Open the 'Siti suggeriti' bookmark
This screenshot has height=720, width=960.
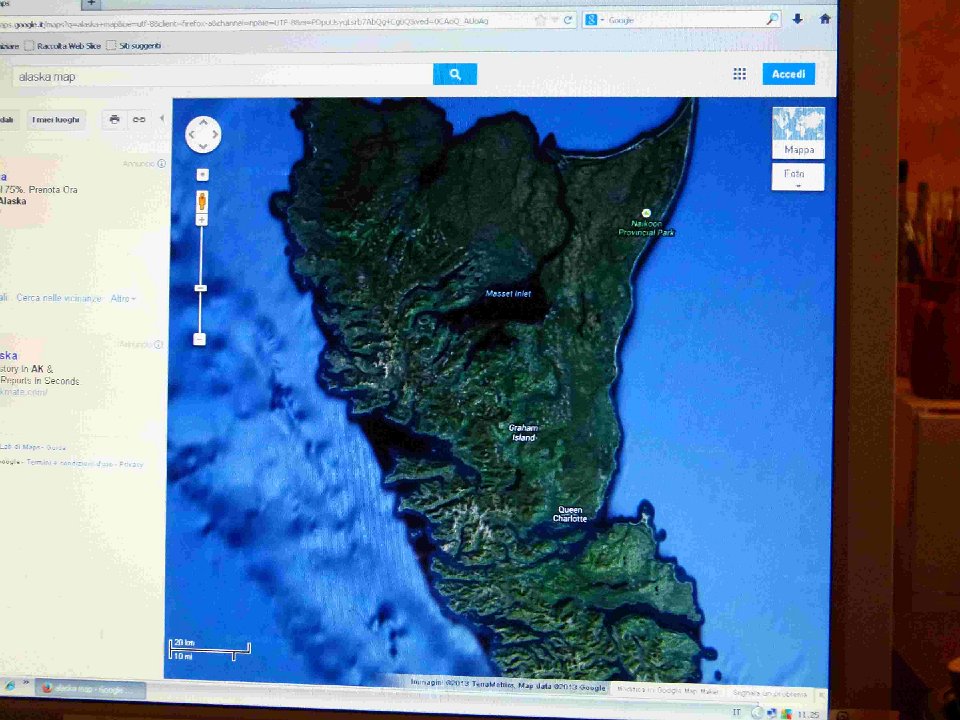point(134,46)
